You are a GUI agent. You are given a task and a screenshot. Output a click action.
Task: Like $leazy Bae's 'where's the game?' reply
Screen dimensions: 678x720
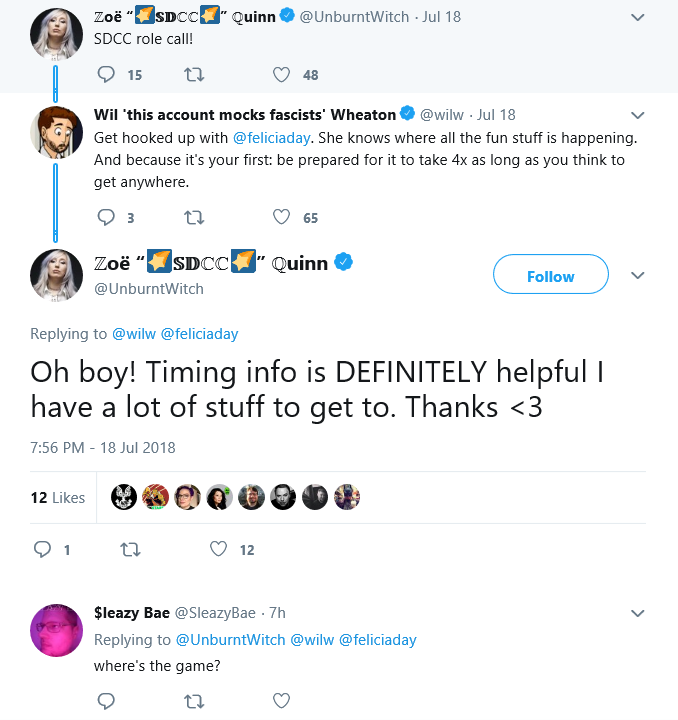pyautogui.click(x=281, y=701)
